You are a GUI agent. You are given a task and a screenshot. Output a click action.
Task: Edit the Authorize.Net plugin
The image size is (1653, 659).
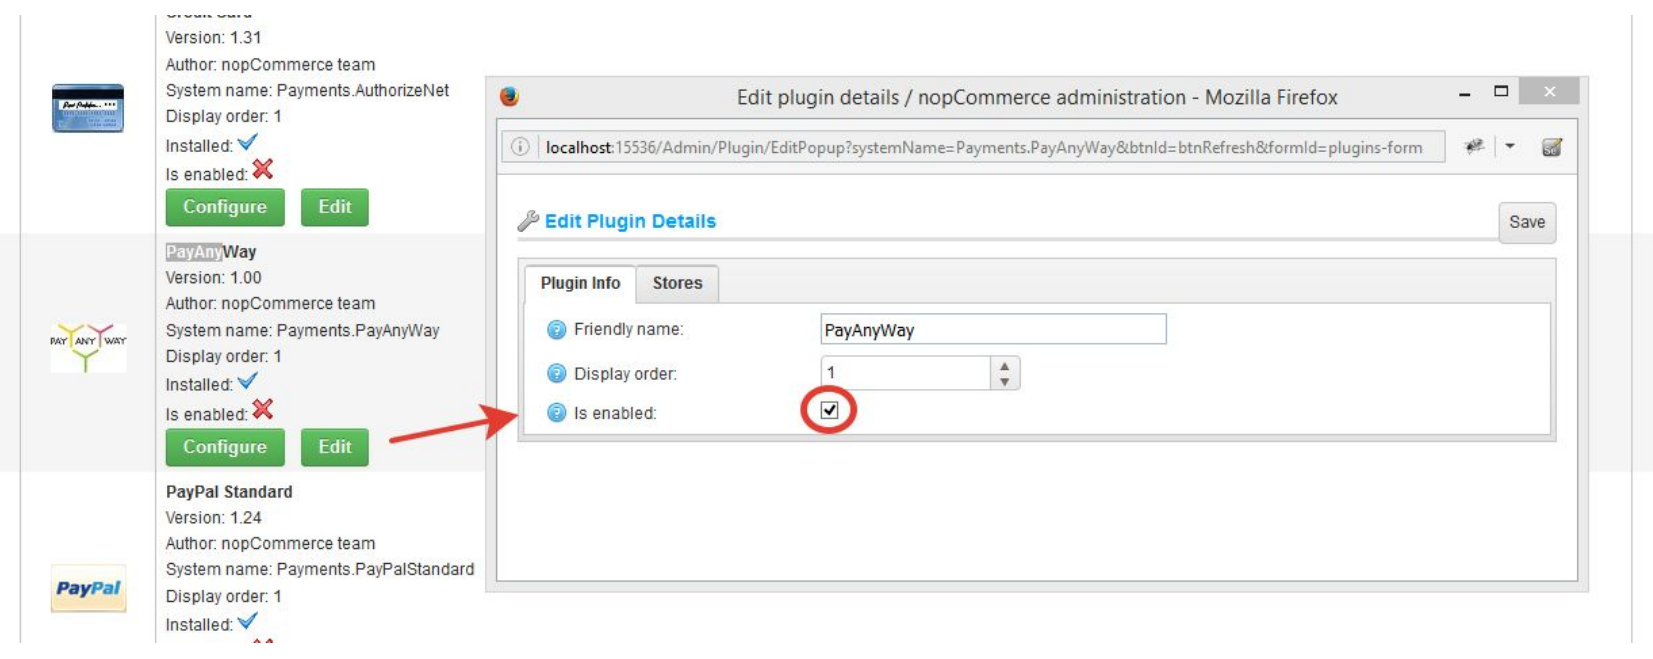[x=335, y=207]
